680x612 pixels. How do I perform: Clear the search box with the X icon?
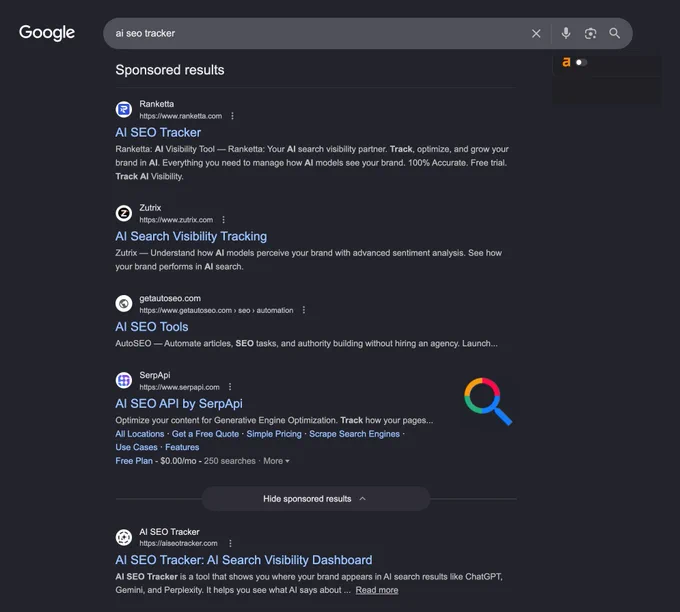pos(536,33)
